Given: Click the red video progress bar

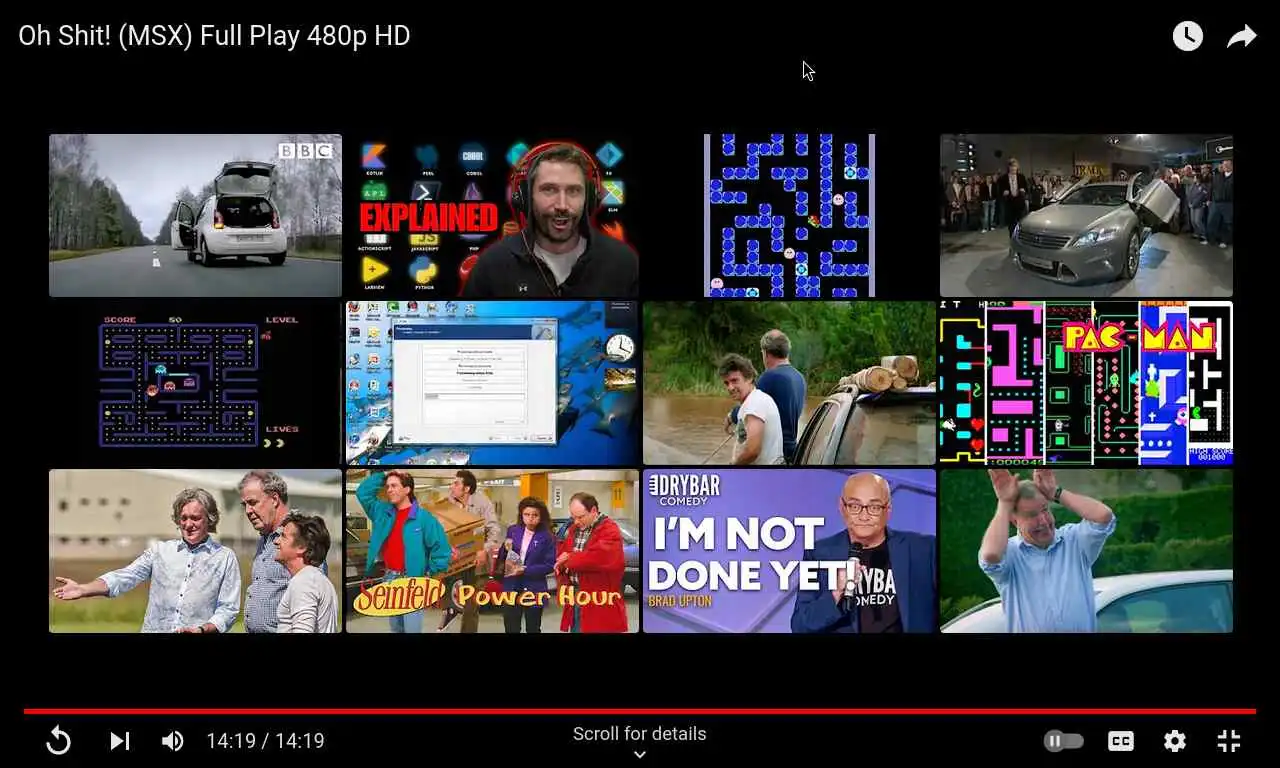Looking at the screenshot, I should pyautogui.click(x=640, y=711).
